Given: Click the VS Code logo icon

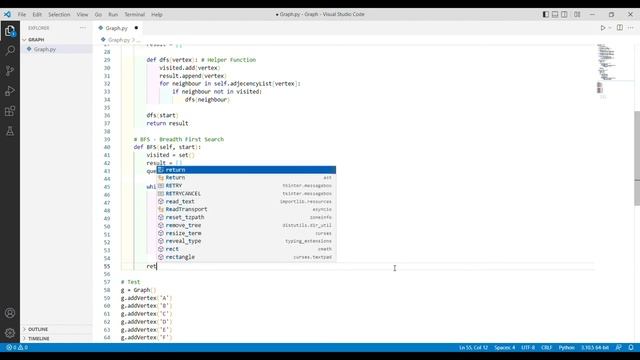Looking at the screenshot, I should [7, 14].
